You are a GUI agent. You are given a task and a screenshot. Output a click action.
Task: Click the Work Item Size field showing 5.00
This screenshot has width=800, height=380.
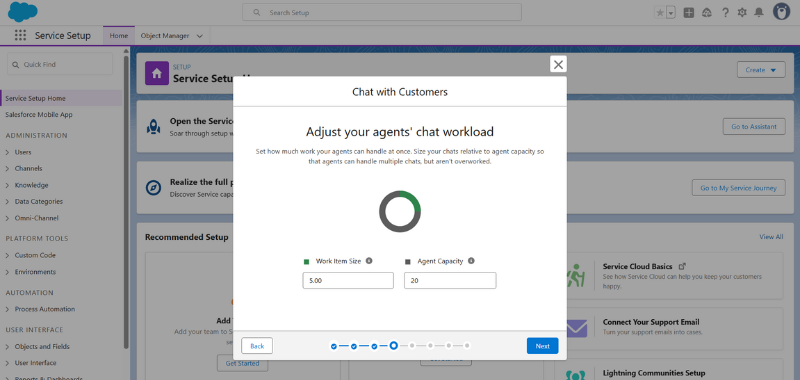(x=348, y=281)
